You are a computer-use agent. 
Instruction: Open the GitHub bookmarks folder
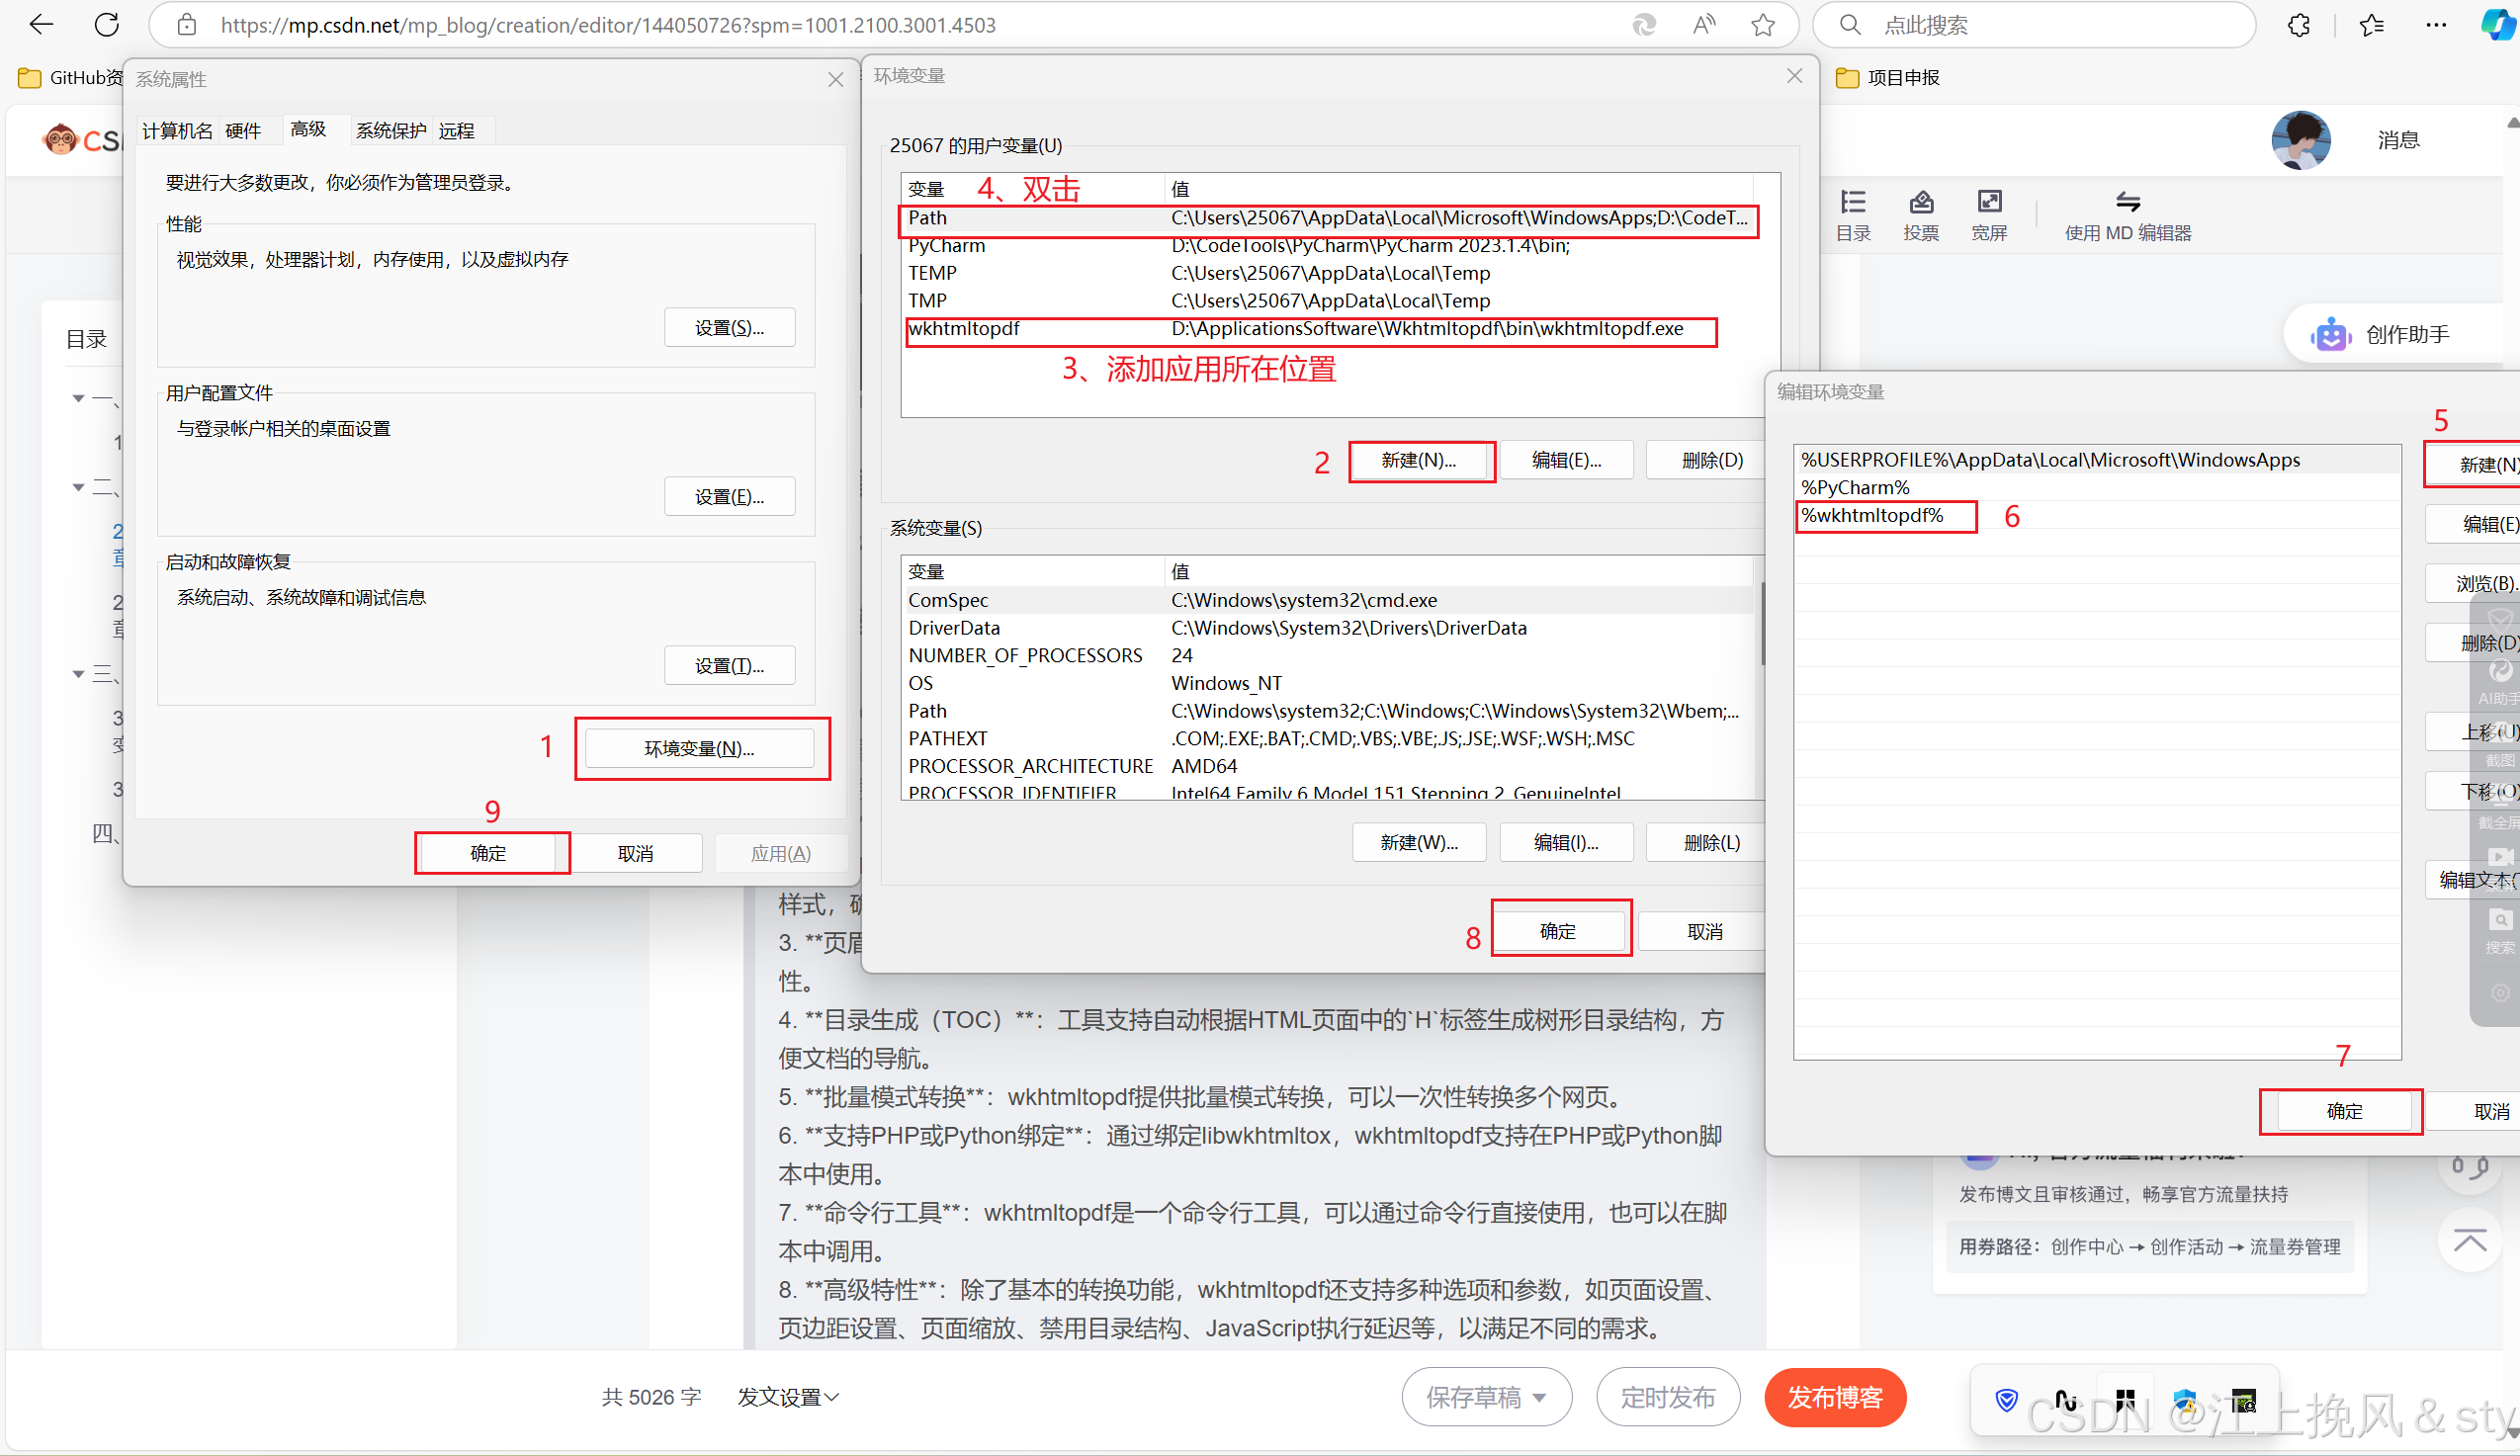pos(68,77)
